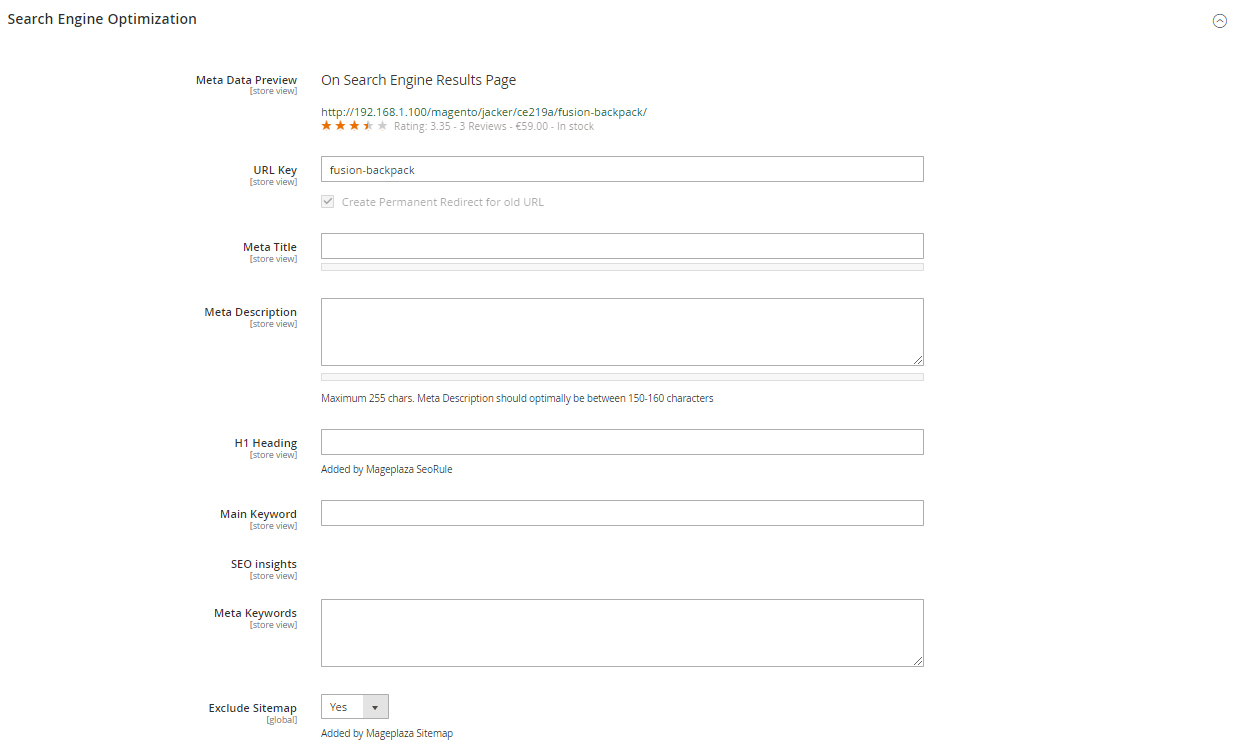
Task: Click the star rating icons in preview
Action: (x=354, y=126)
